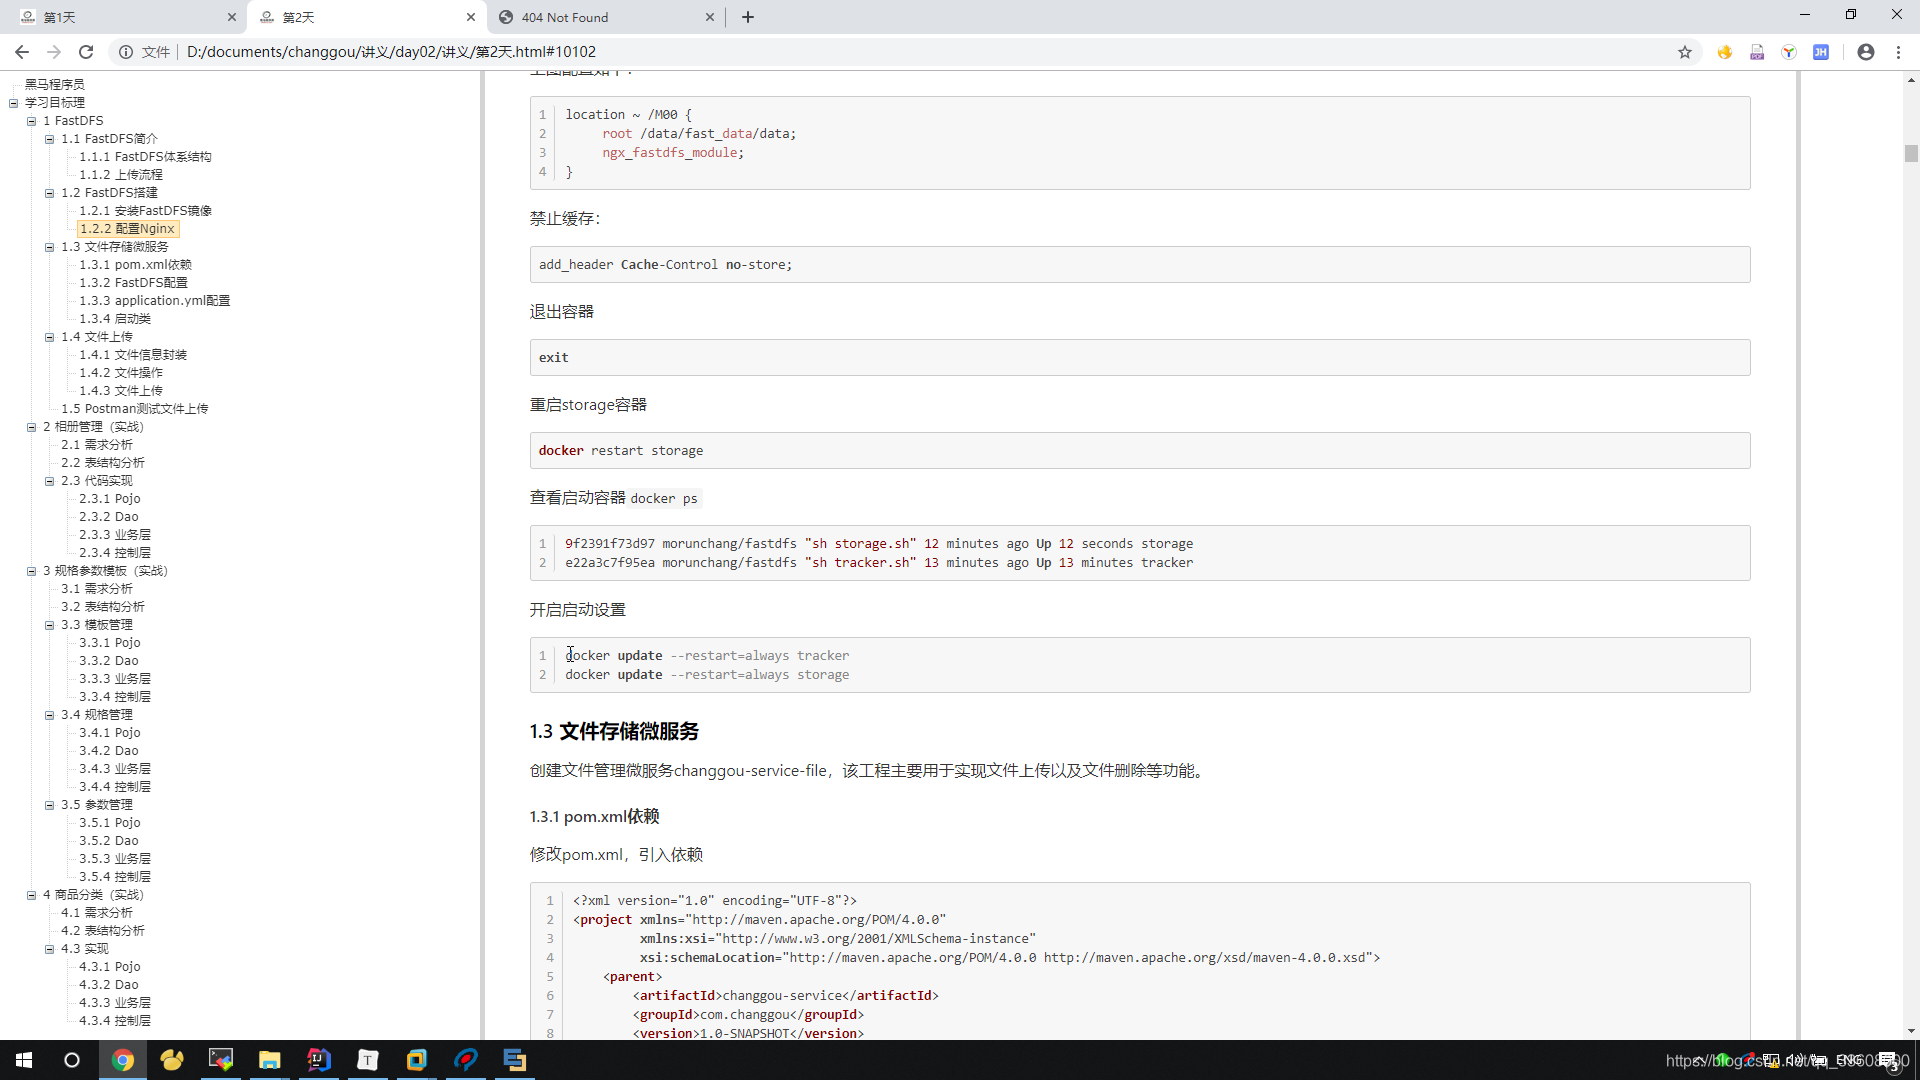This screenshot has width=1920, height=1080.
Task: Click the page reload icon
Action: tap(86, 51)
